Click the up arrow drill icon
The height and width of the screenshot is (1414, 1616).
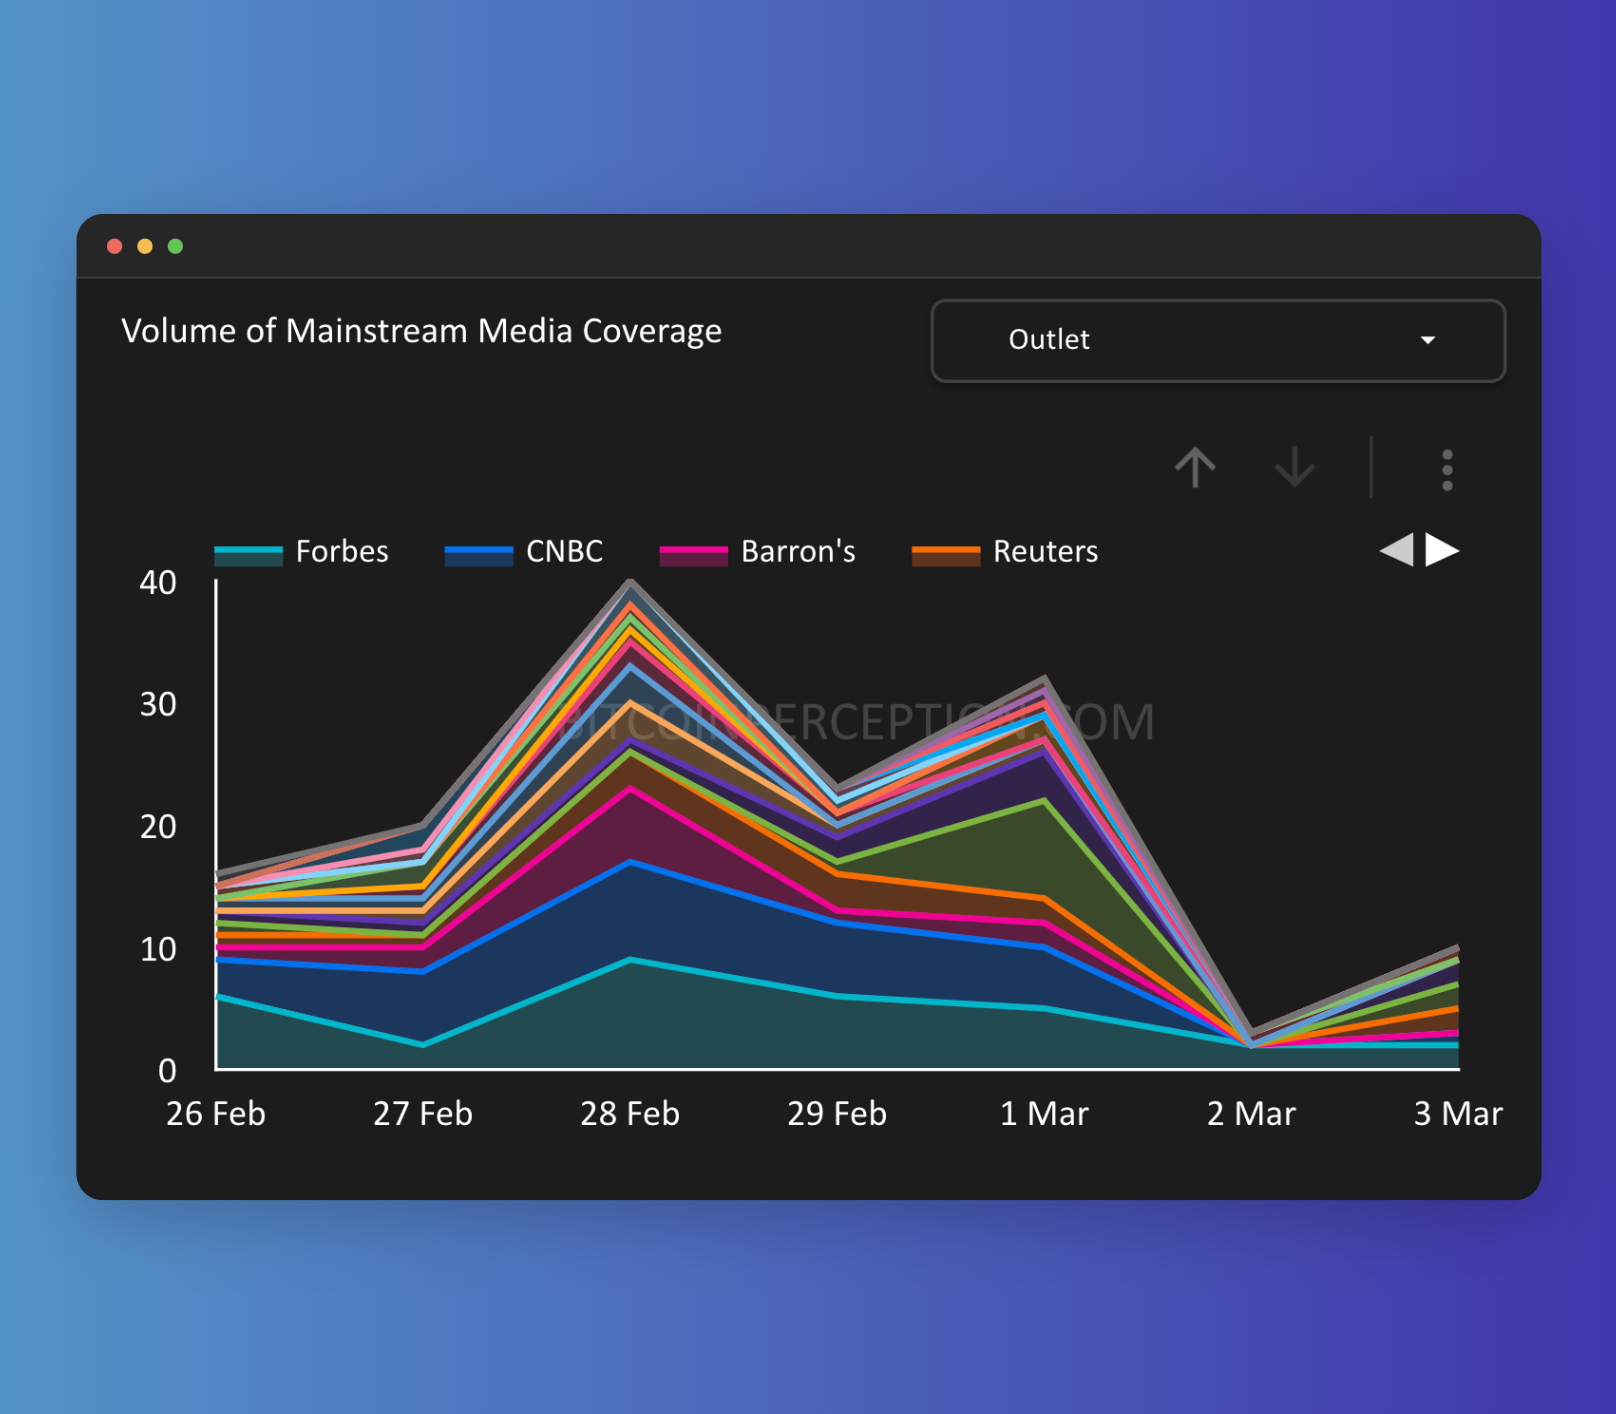1195,467
